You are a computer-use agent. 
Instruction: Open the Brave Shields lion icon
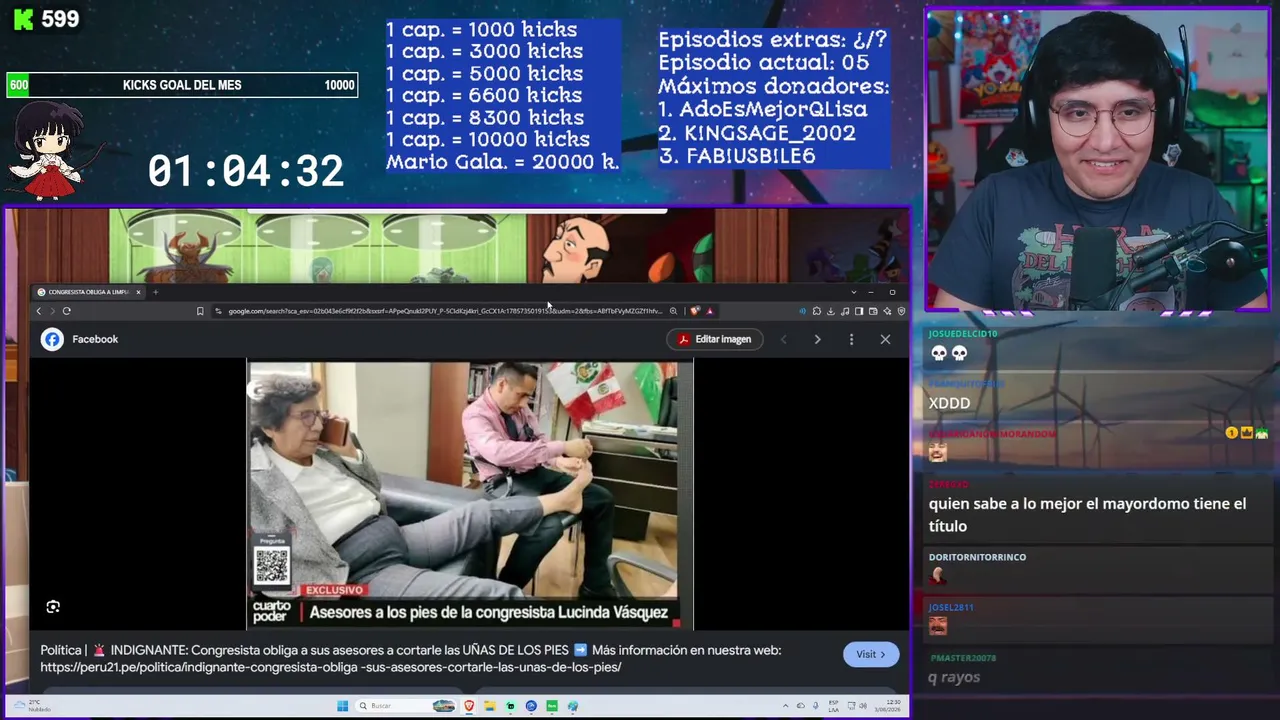click(x=695, y=311)
